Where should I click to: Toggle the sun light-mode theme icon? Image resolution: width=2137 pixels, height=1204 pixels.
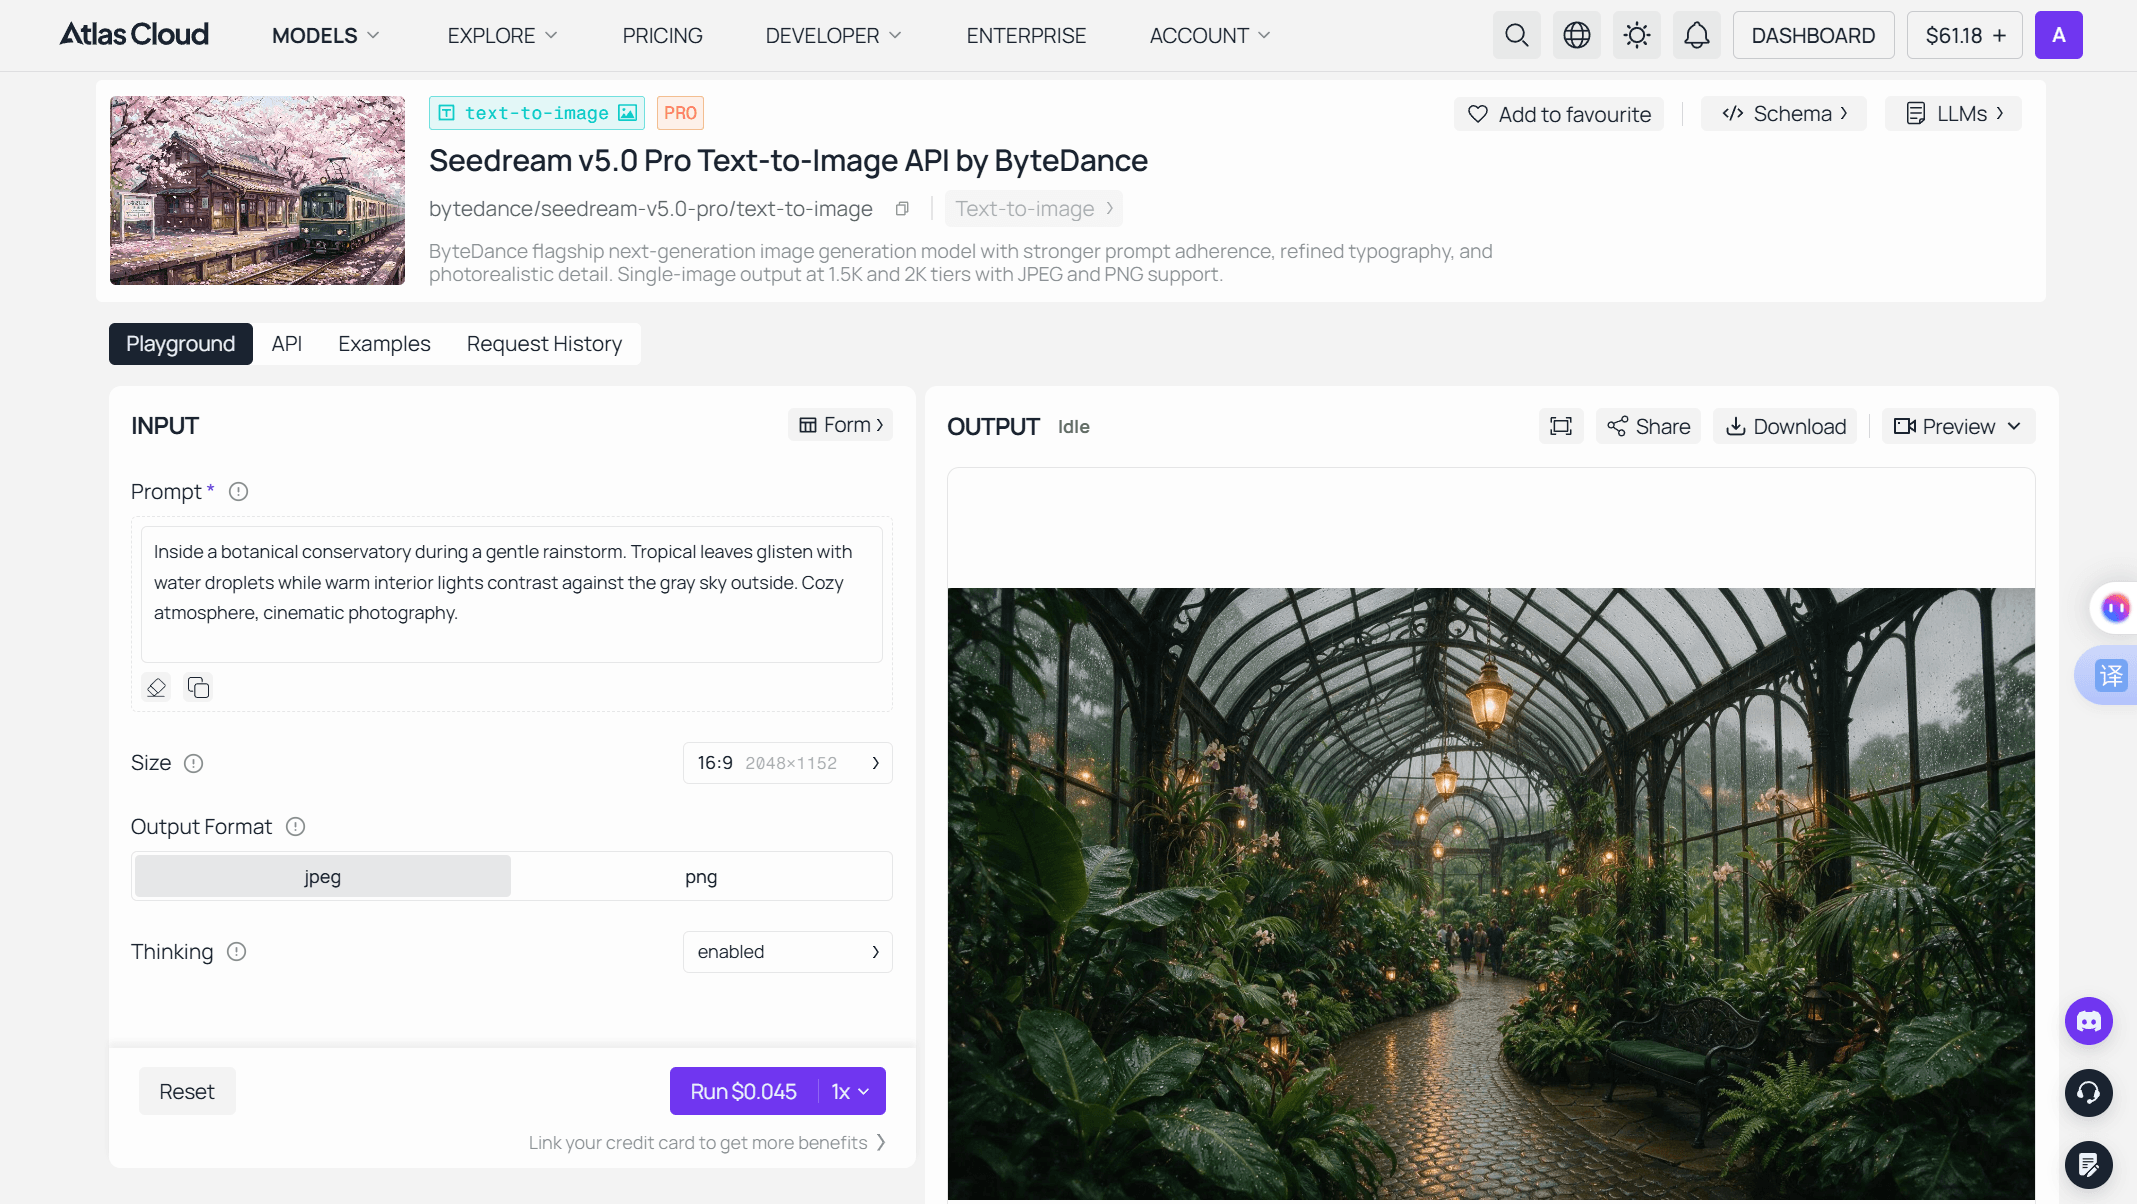[1636, 35]
